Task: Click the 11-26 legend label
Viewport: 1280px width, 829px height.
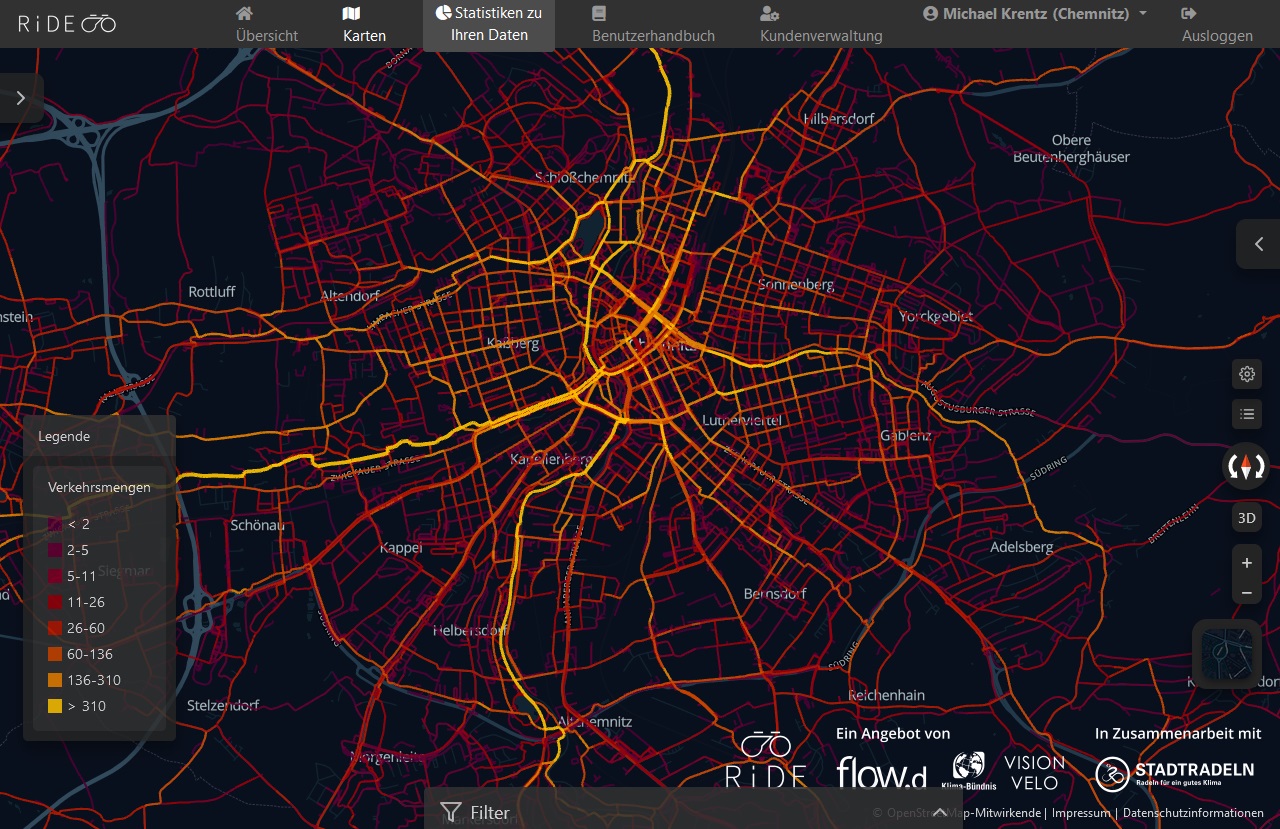Action: [86, 602]
